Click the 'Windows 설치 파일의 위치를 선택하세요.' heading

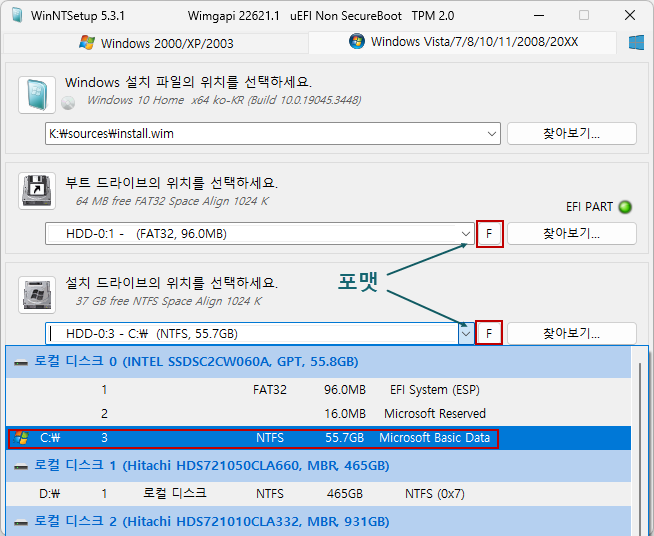(x=188, y=82)
